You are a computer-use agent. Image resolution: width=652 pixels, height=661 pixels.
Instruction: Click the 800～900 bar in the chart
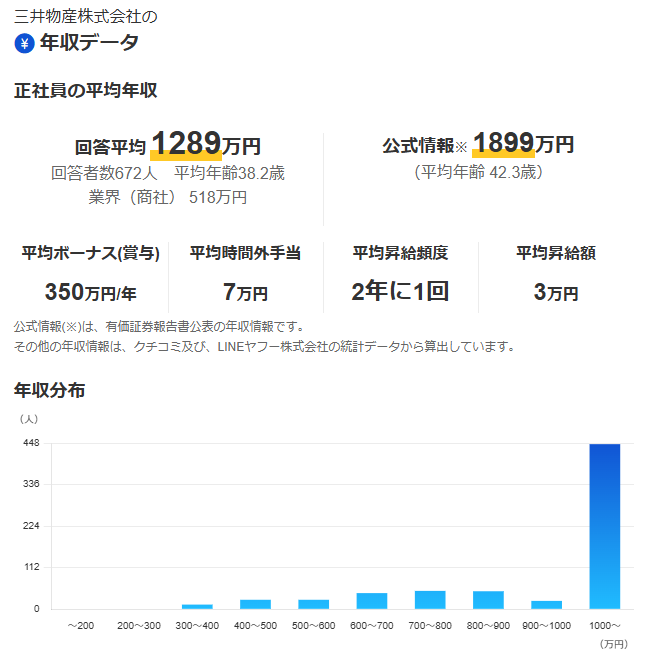pos(488,600)
